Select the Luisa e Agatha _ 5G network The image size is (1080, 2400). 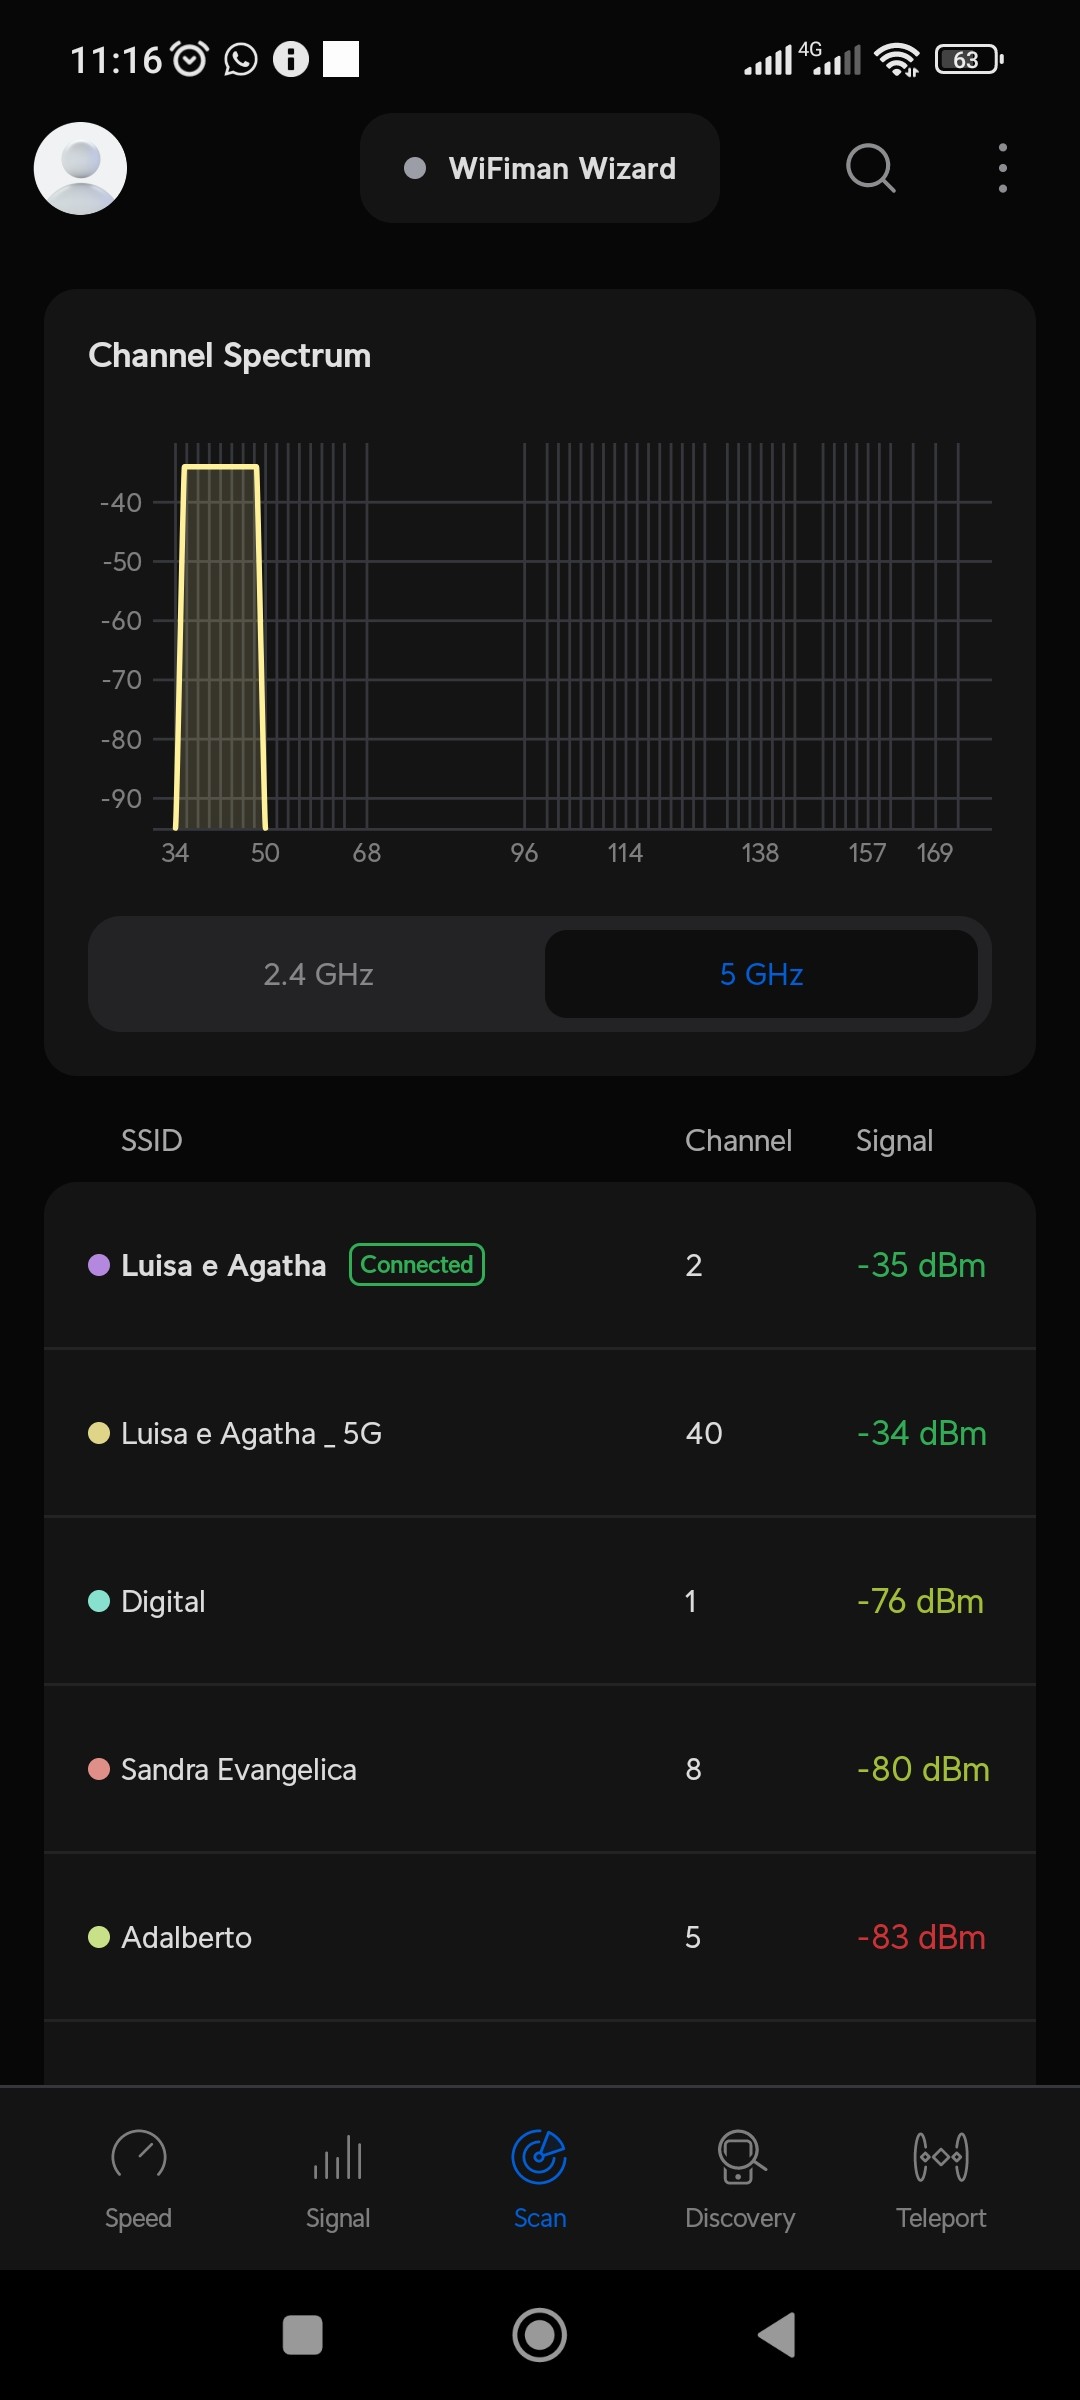coord(540,1433)
